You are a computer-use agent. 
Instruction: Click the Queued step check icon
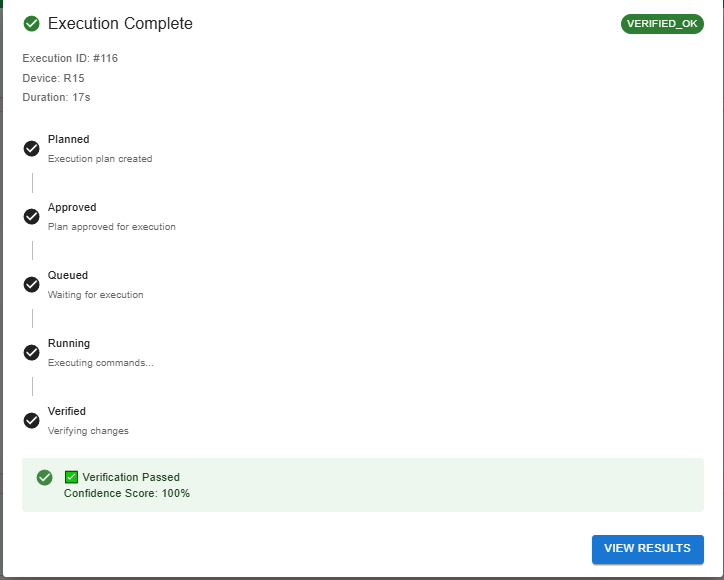point(31,284)
